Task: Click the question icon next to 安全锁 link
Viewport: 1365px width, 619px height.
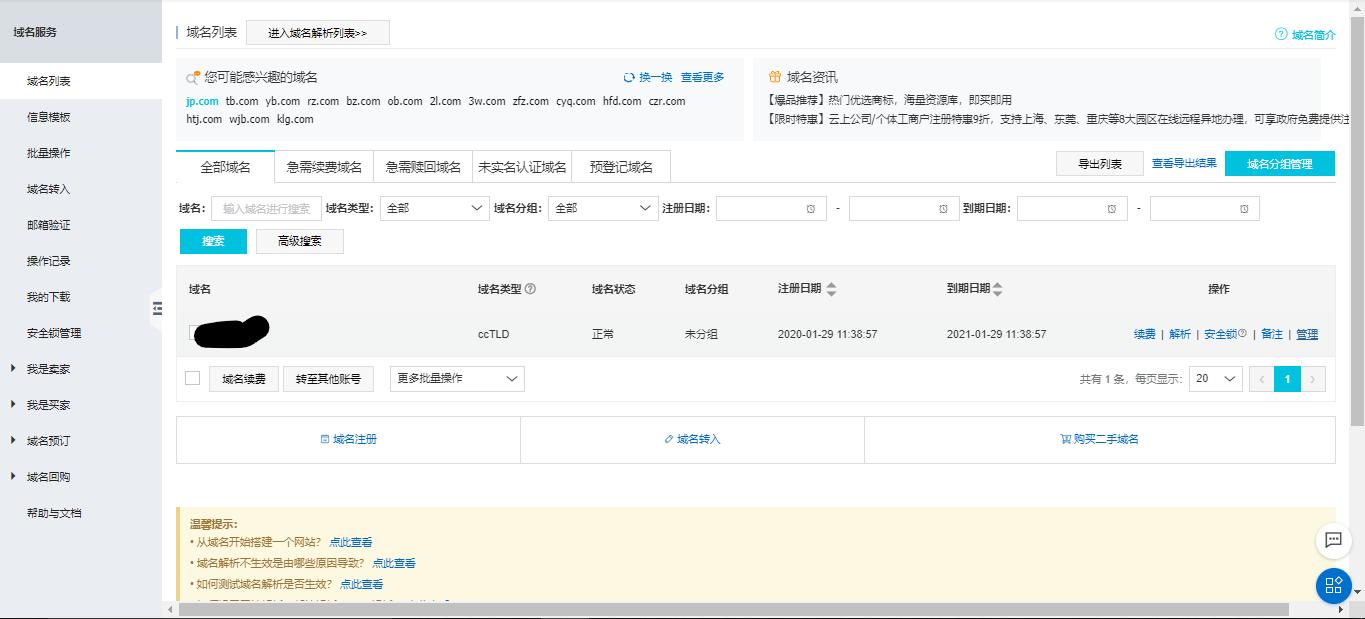Action: pyautogui.click(x=1243, y=333)
